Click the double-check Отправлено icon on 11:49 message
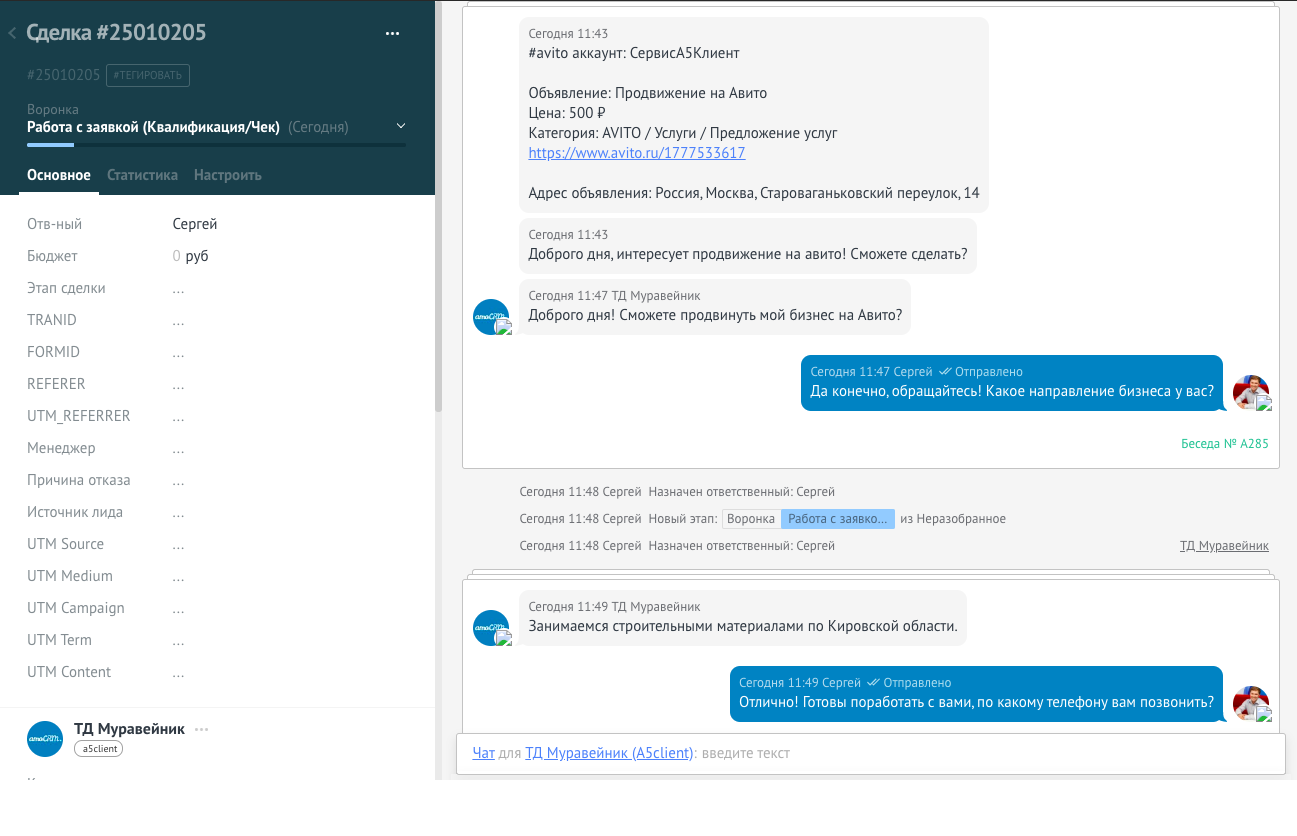The height and width of the screenshot is (836, 1297). [x=873, y=683]
